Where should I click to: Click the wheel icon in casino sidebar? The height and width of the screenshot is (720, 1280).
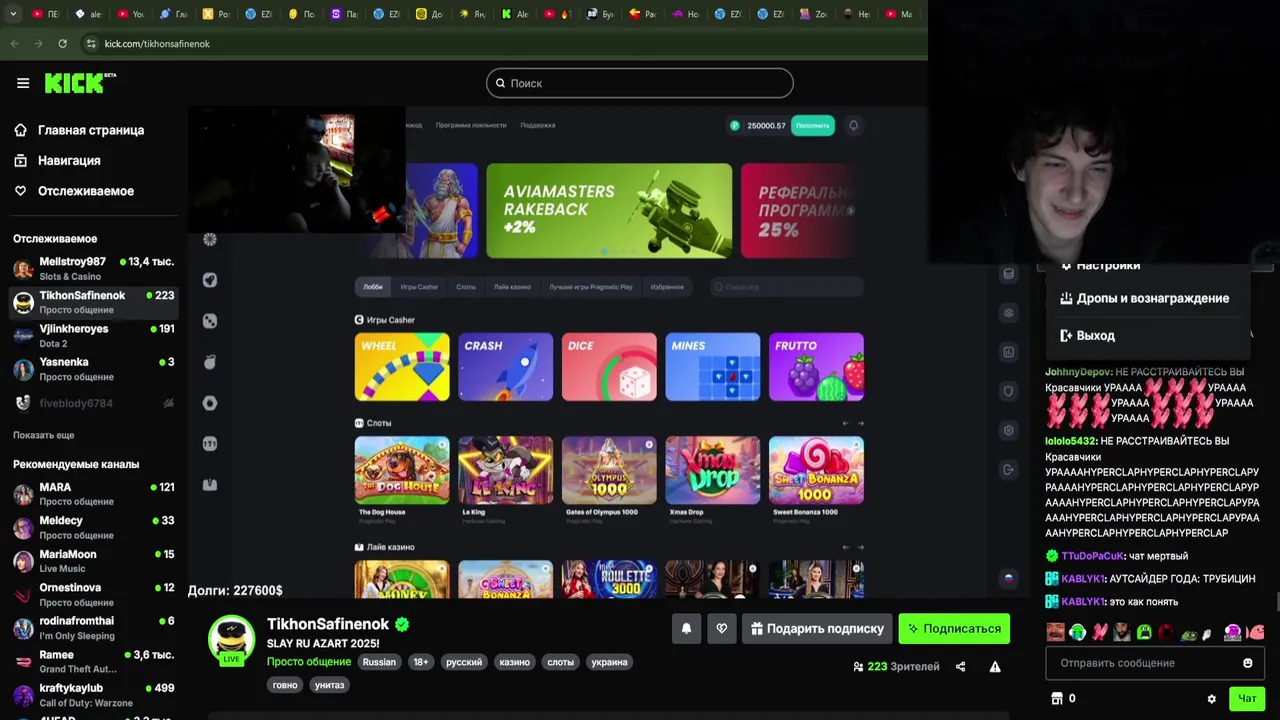[x=210, y=239]
